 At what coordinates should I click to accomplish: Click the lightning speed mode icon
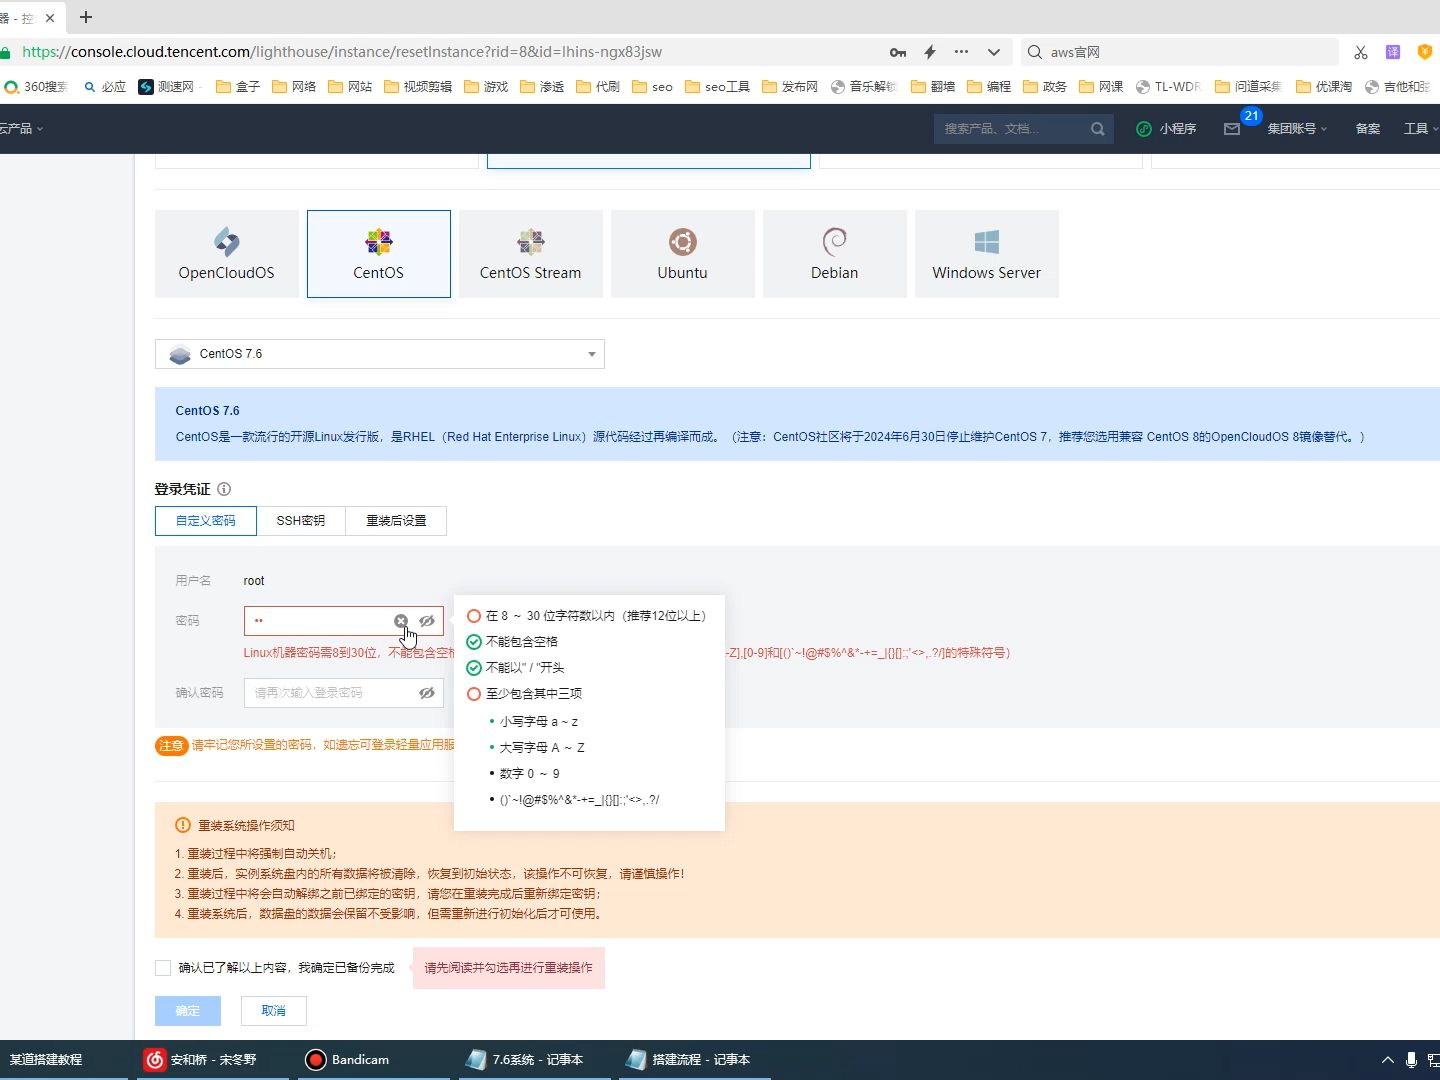click(x=930, y=52)
